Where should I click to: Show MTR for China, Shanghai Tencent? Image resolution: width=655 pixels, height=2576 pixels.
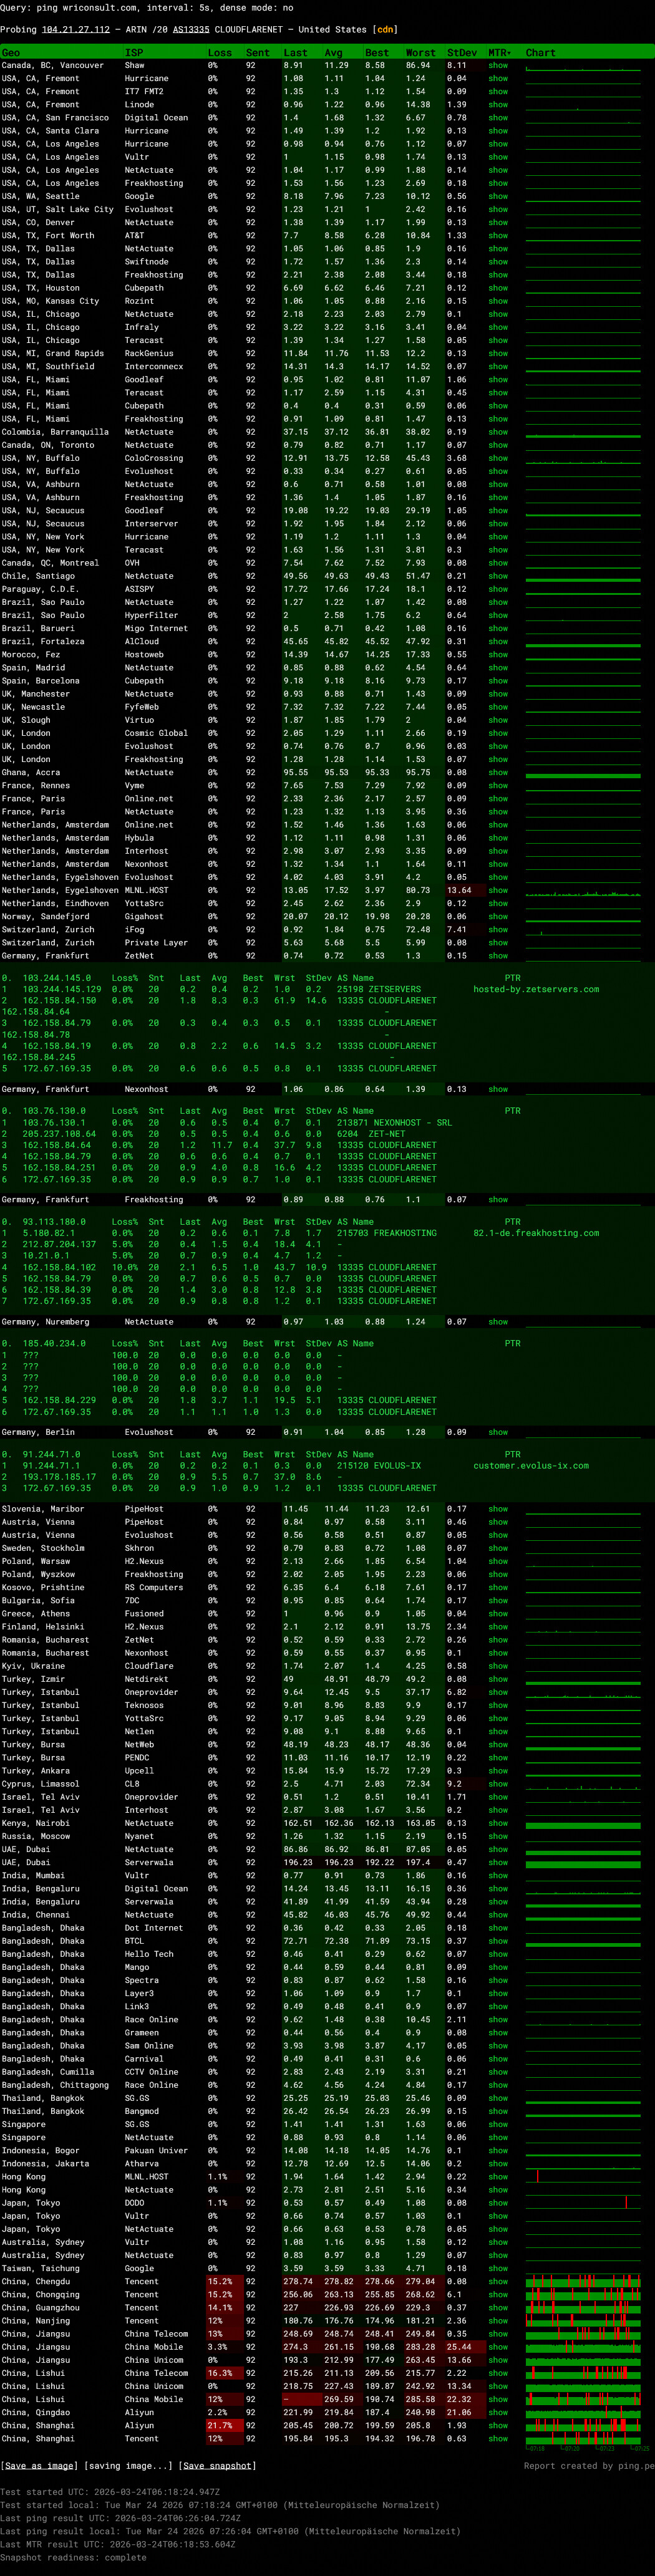497,2439
